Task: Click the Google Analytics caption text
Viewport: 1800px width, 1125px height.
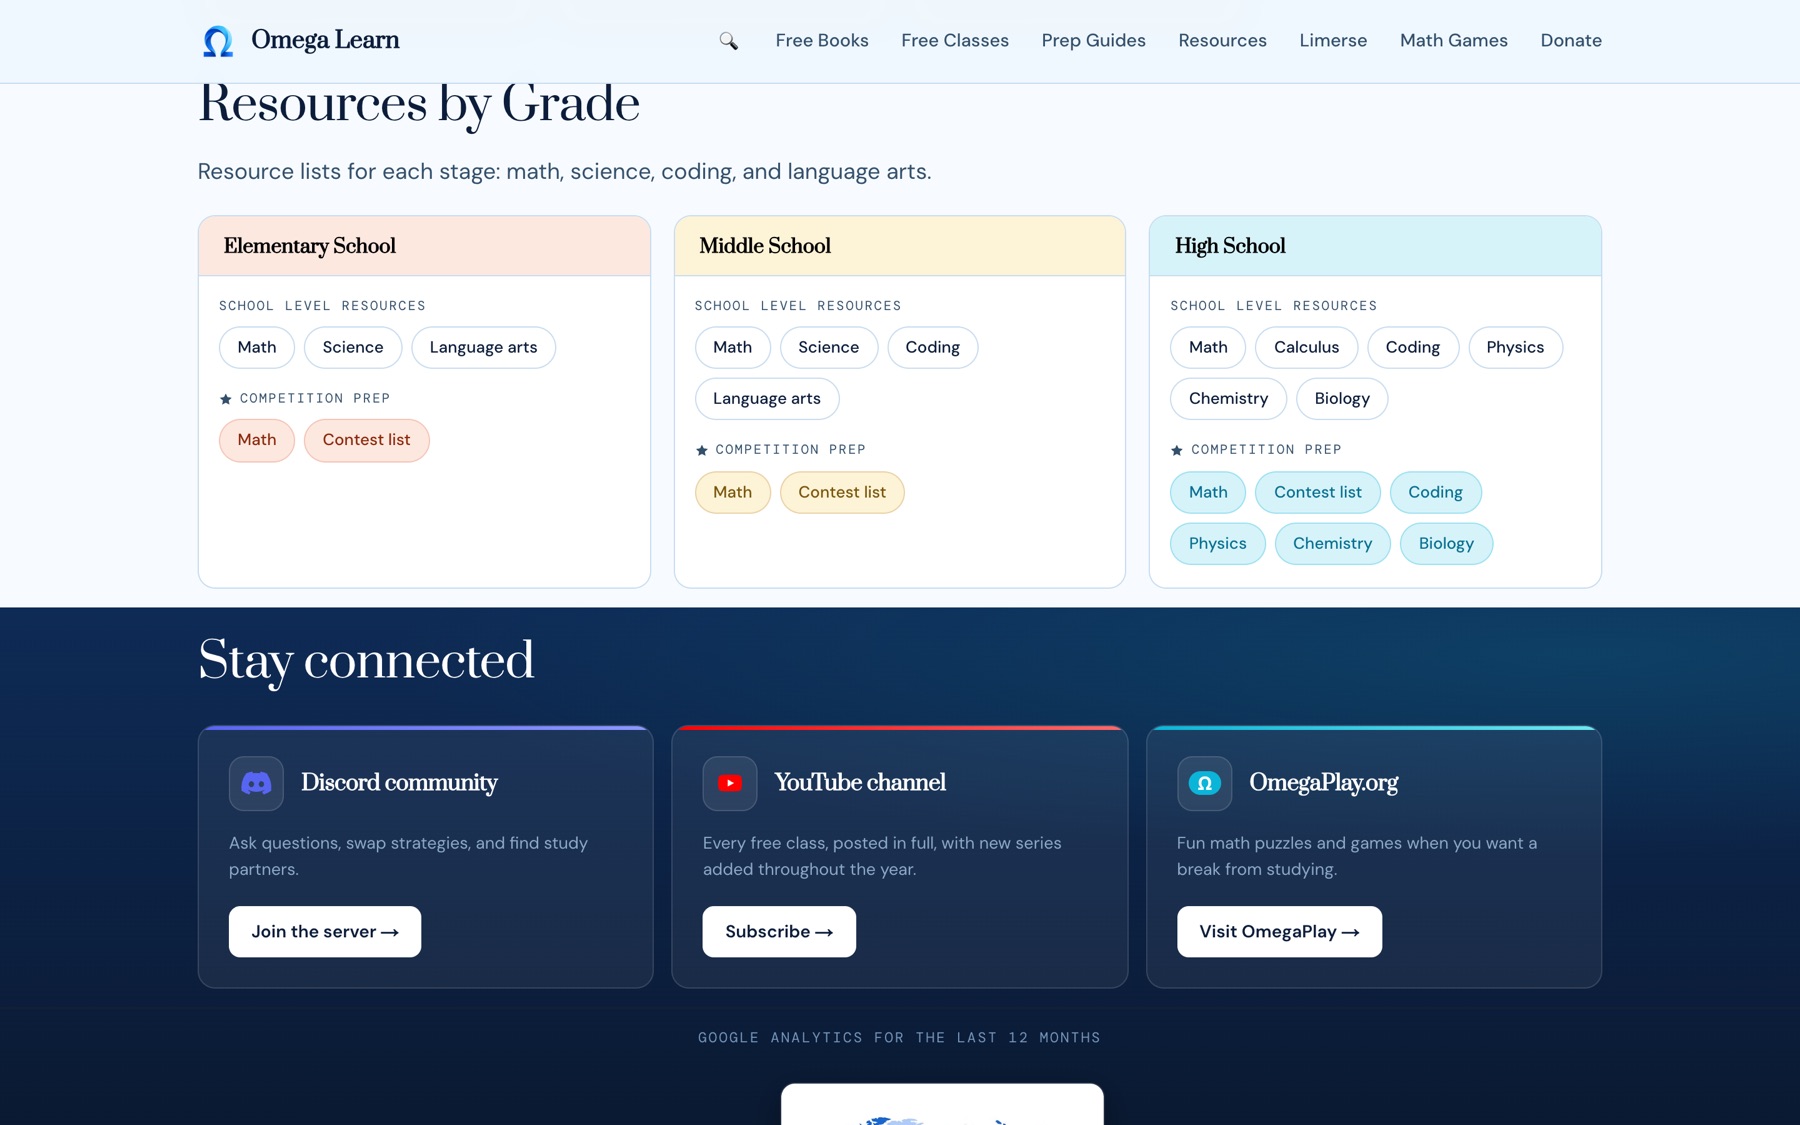Action: tap(899, 1038)
